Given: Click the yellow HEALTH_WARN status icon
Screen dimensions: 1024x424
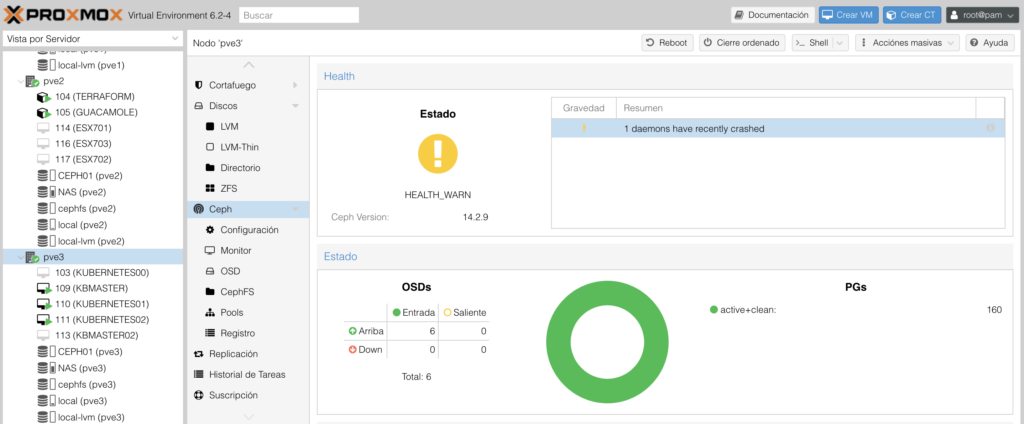Looking at the screenshot, I should pos(438,154).
